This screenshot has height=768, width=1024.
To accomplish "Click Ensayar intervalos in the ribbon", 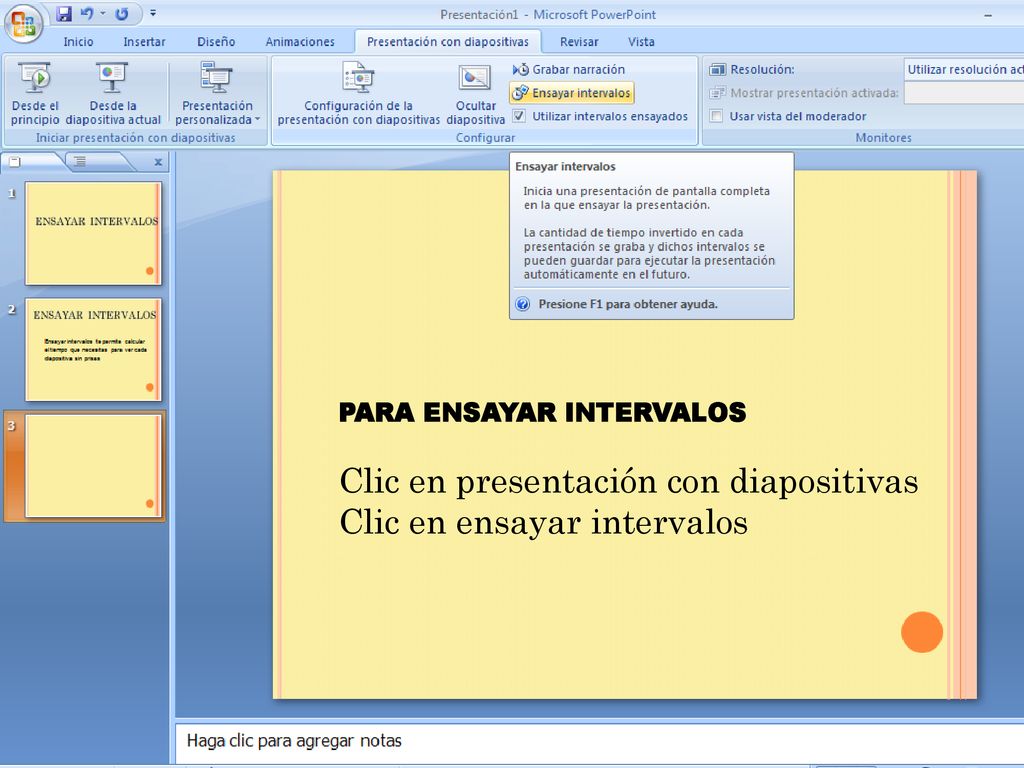I will (571, 93).
